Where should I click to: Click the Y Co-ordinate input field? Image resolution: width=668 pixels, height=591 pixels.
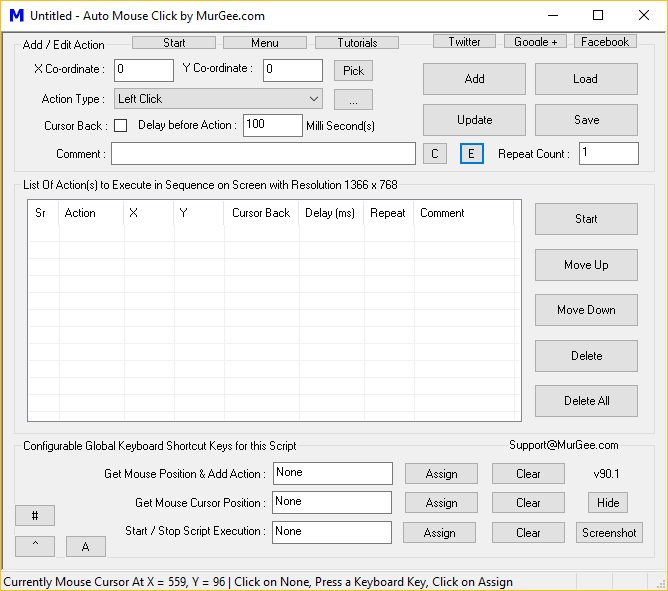pos(293,70)
